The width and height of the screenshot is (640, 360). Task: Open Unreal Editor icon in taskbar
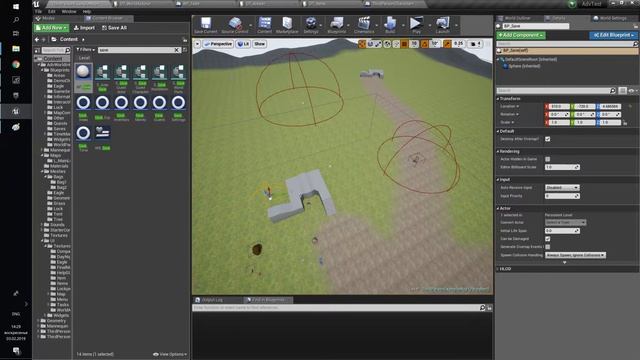(x=16, y=111)
